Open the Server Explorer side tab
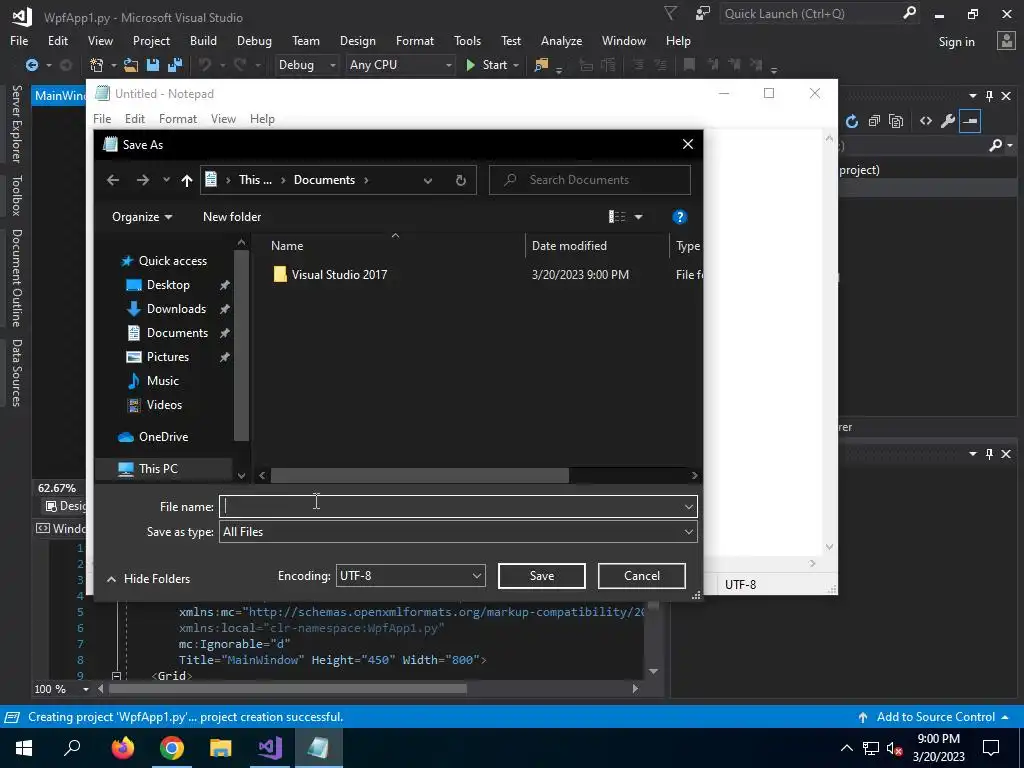Image resolution: width=1024 pixels, height=768 pixels. click(x=16, y=123)
